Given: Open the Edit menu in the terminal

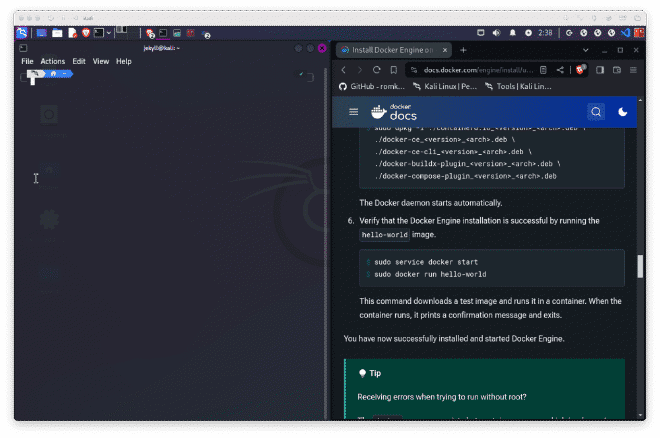Looking at the screenshot, I should point(79,61).
